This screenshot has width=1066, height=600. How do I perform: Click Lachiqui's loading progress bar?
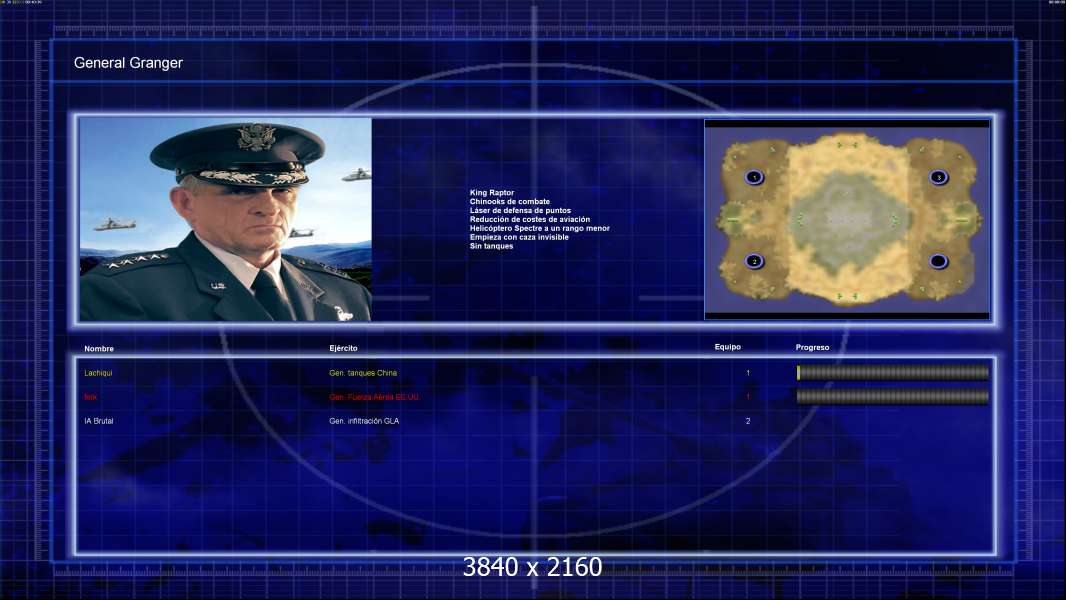(x=893, y=372)
